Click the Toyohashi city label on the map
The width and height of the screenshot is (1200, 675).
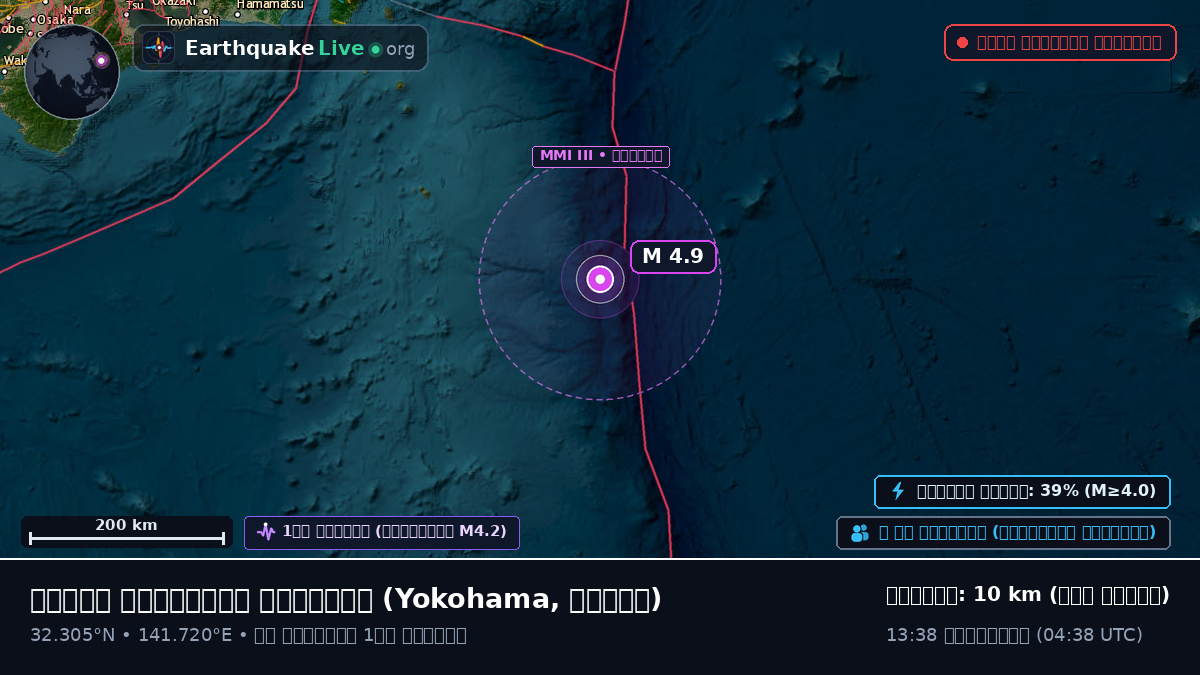(x=192, y=21)
